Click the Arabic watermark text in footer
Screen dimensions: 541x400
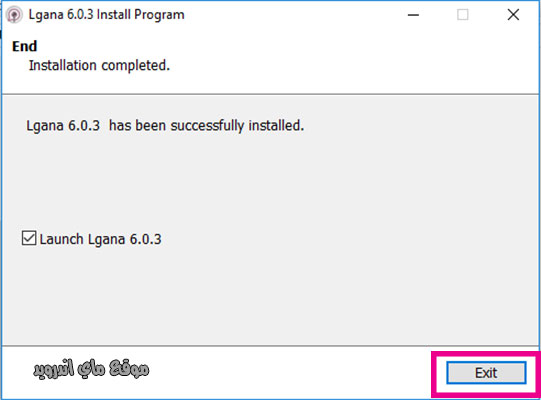pyautogui.click(x=91, y=369)
